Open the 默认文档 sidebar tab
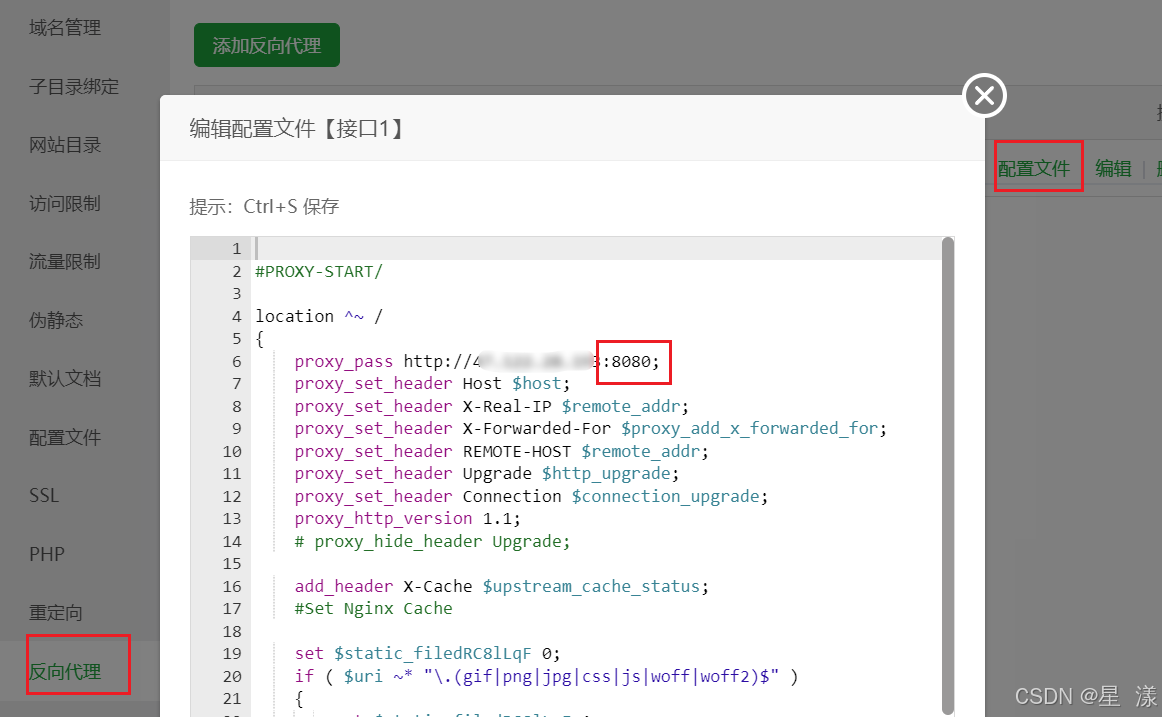Screen dimensions: 1162x717 coord(65,378)
